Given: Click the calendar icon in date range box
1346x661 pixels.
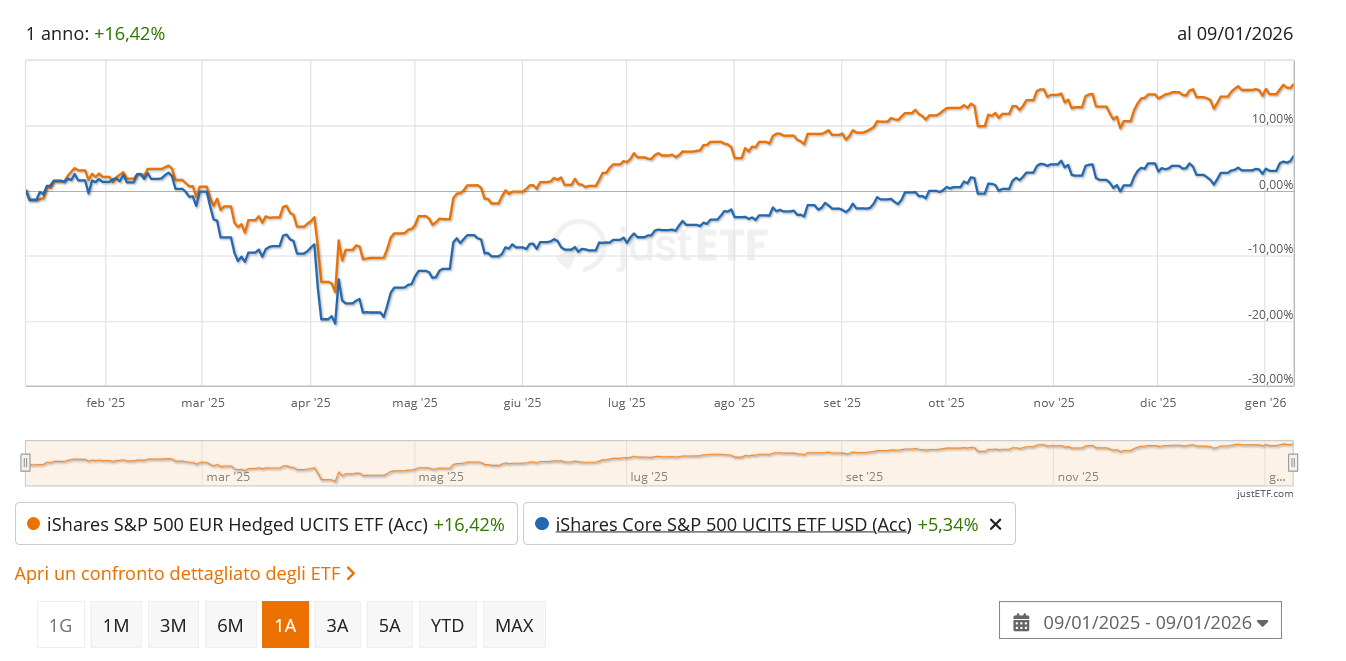Looking at the screenshot, I should pyautogui.click(x=1021, y=623).
